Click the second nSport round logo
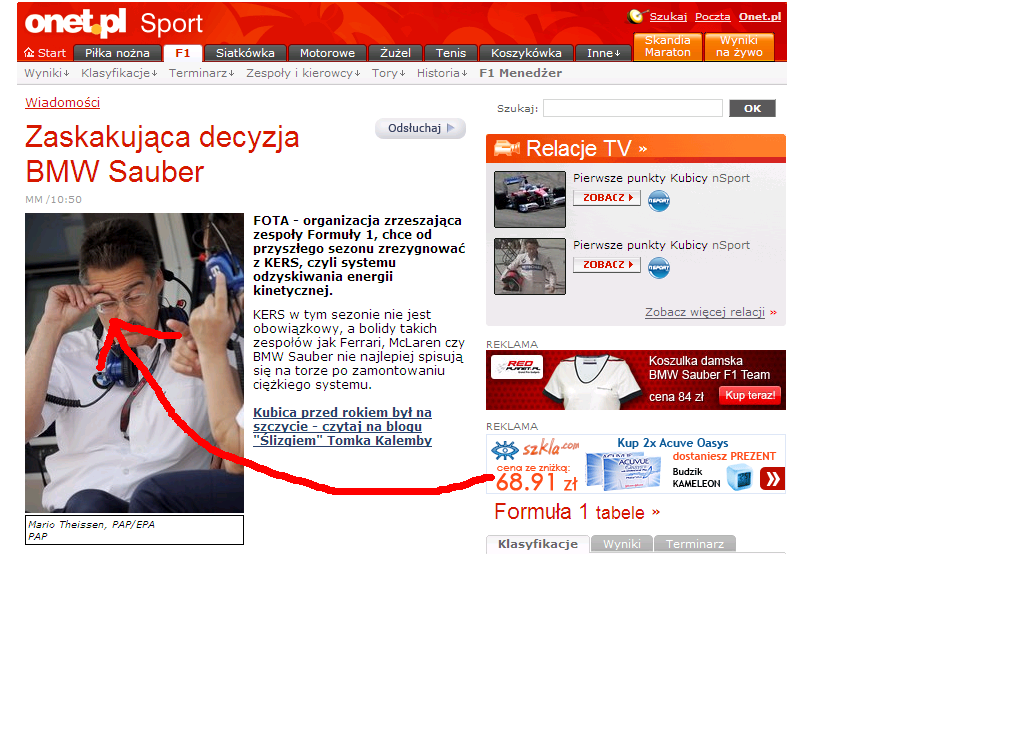1024x742 pixels. (x=659, y=268)
